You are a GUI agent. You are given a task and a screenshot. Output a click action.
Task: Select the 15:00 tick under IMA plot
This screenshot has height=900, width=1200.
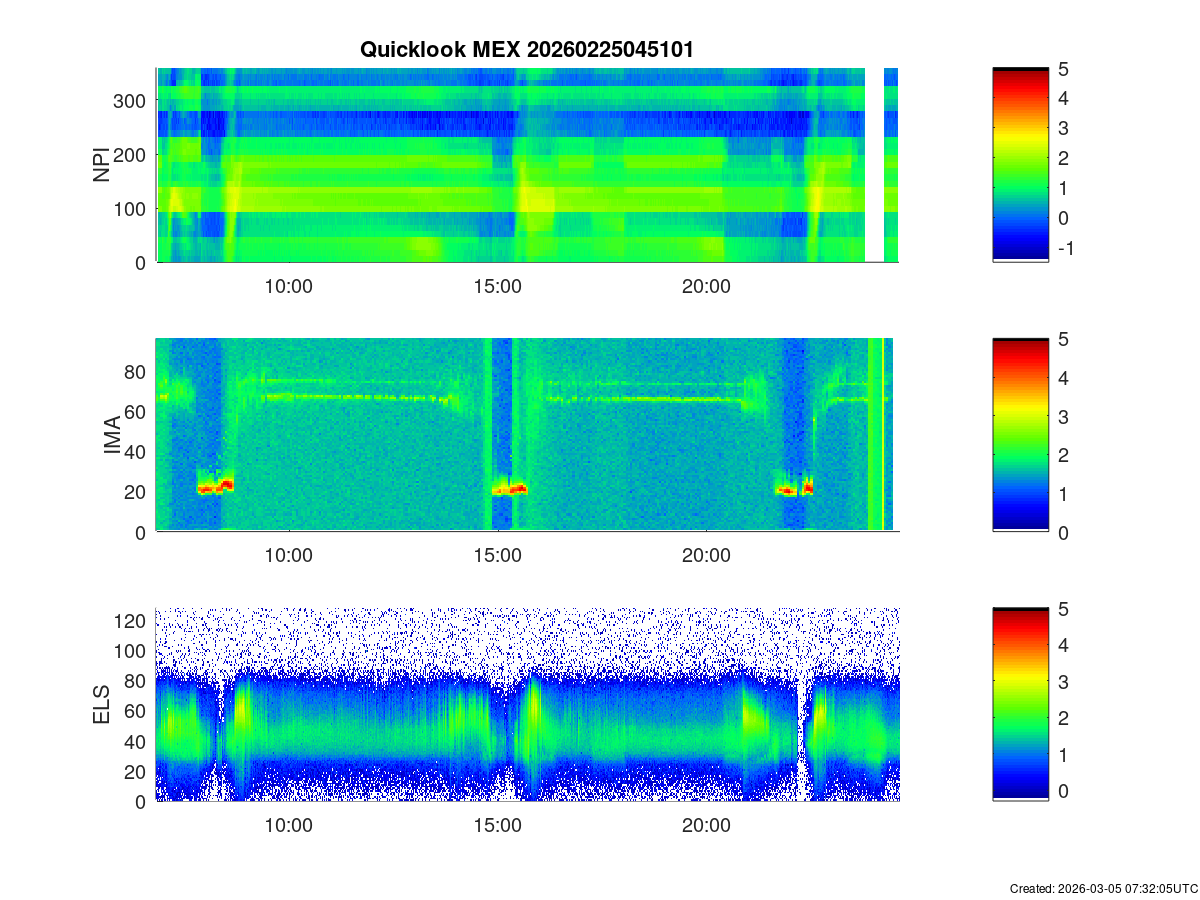497,556
